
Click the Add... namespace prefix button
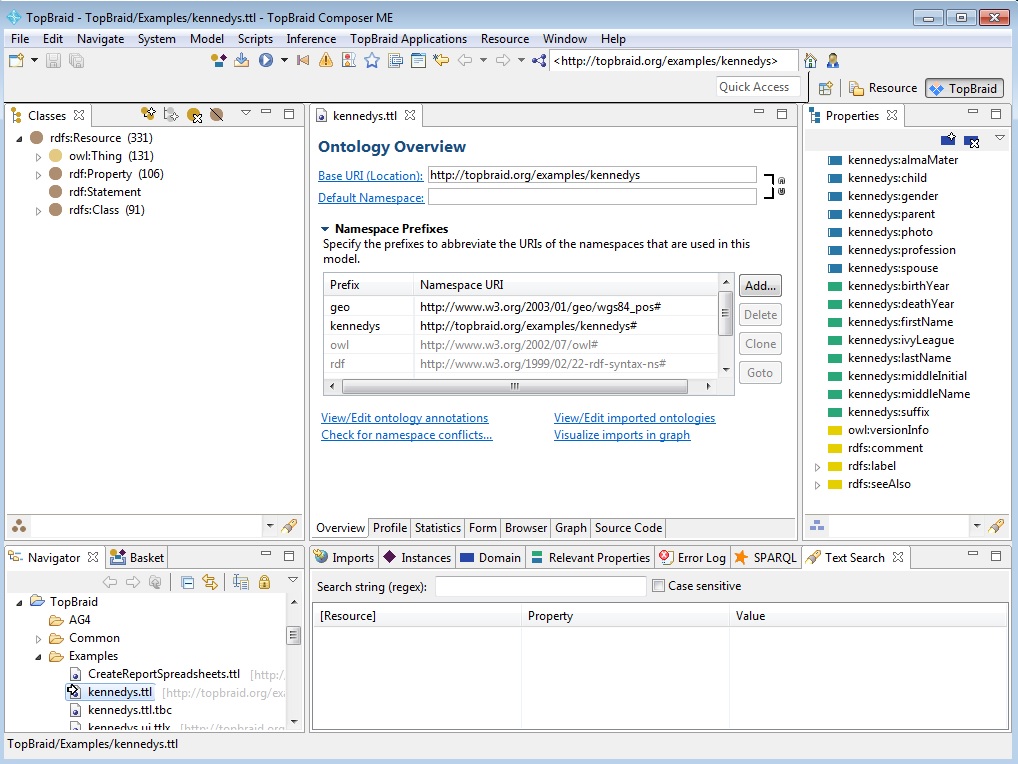click(760, 286)
